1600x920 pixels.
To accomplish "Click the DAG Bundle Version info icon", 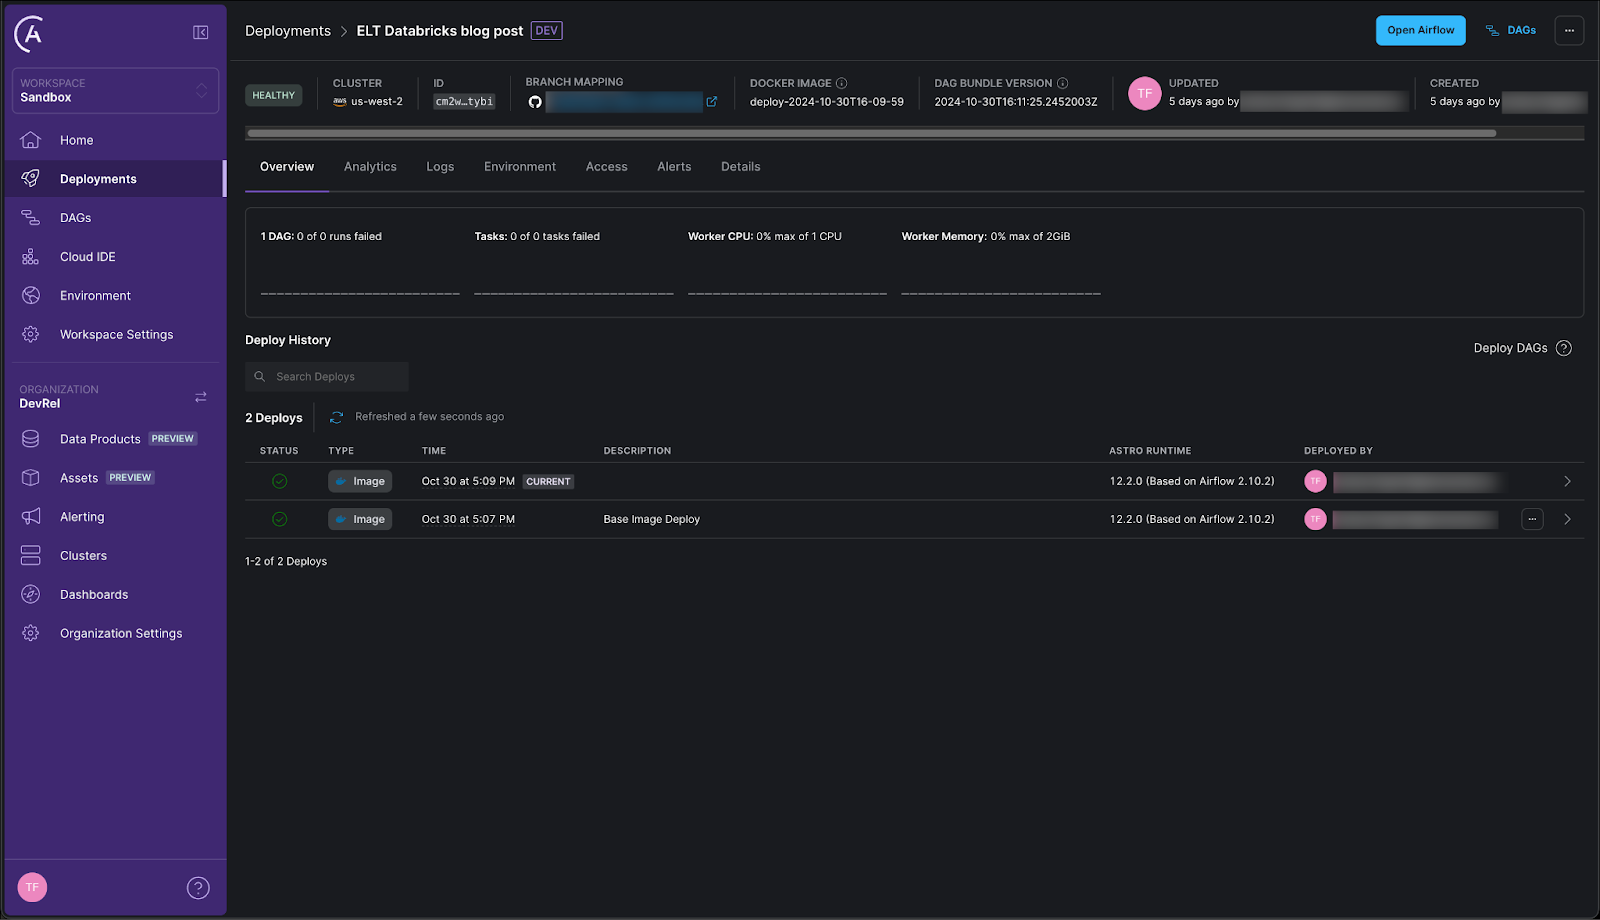I will pos(1062,83).
